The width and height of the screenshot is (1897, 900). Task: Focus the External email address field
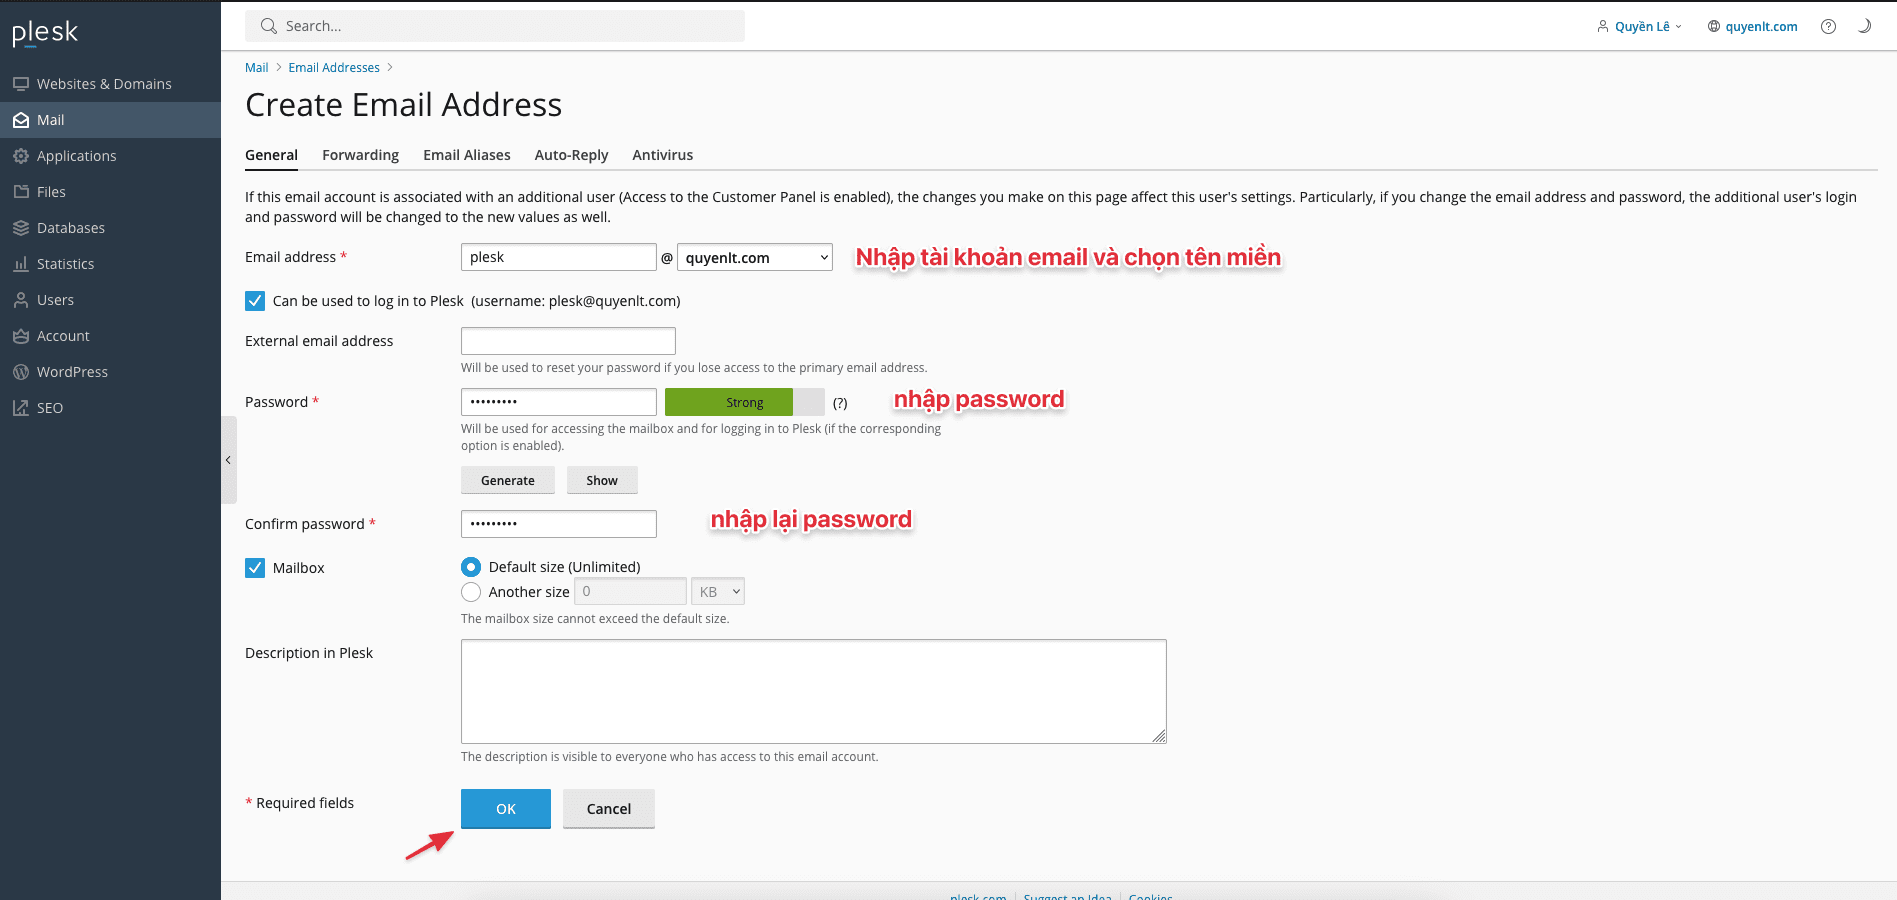568,341
